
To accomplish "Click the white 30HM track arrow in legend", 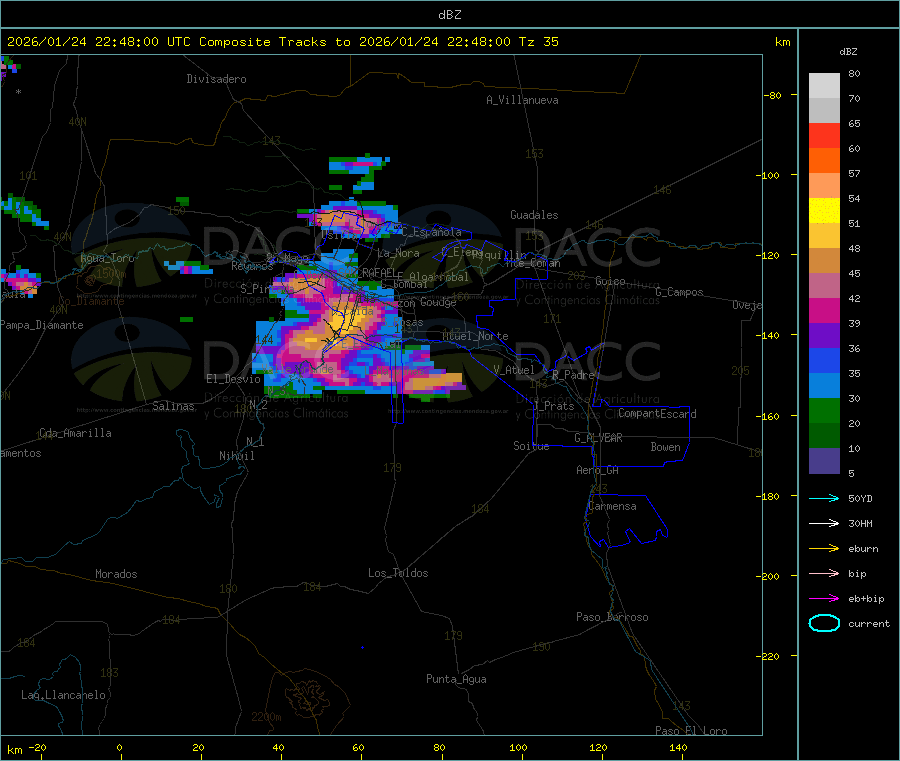I will [824, 523].
